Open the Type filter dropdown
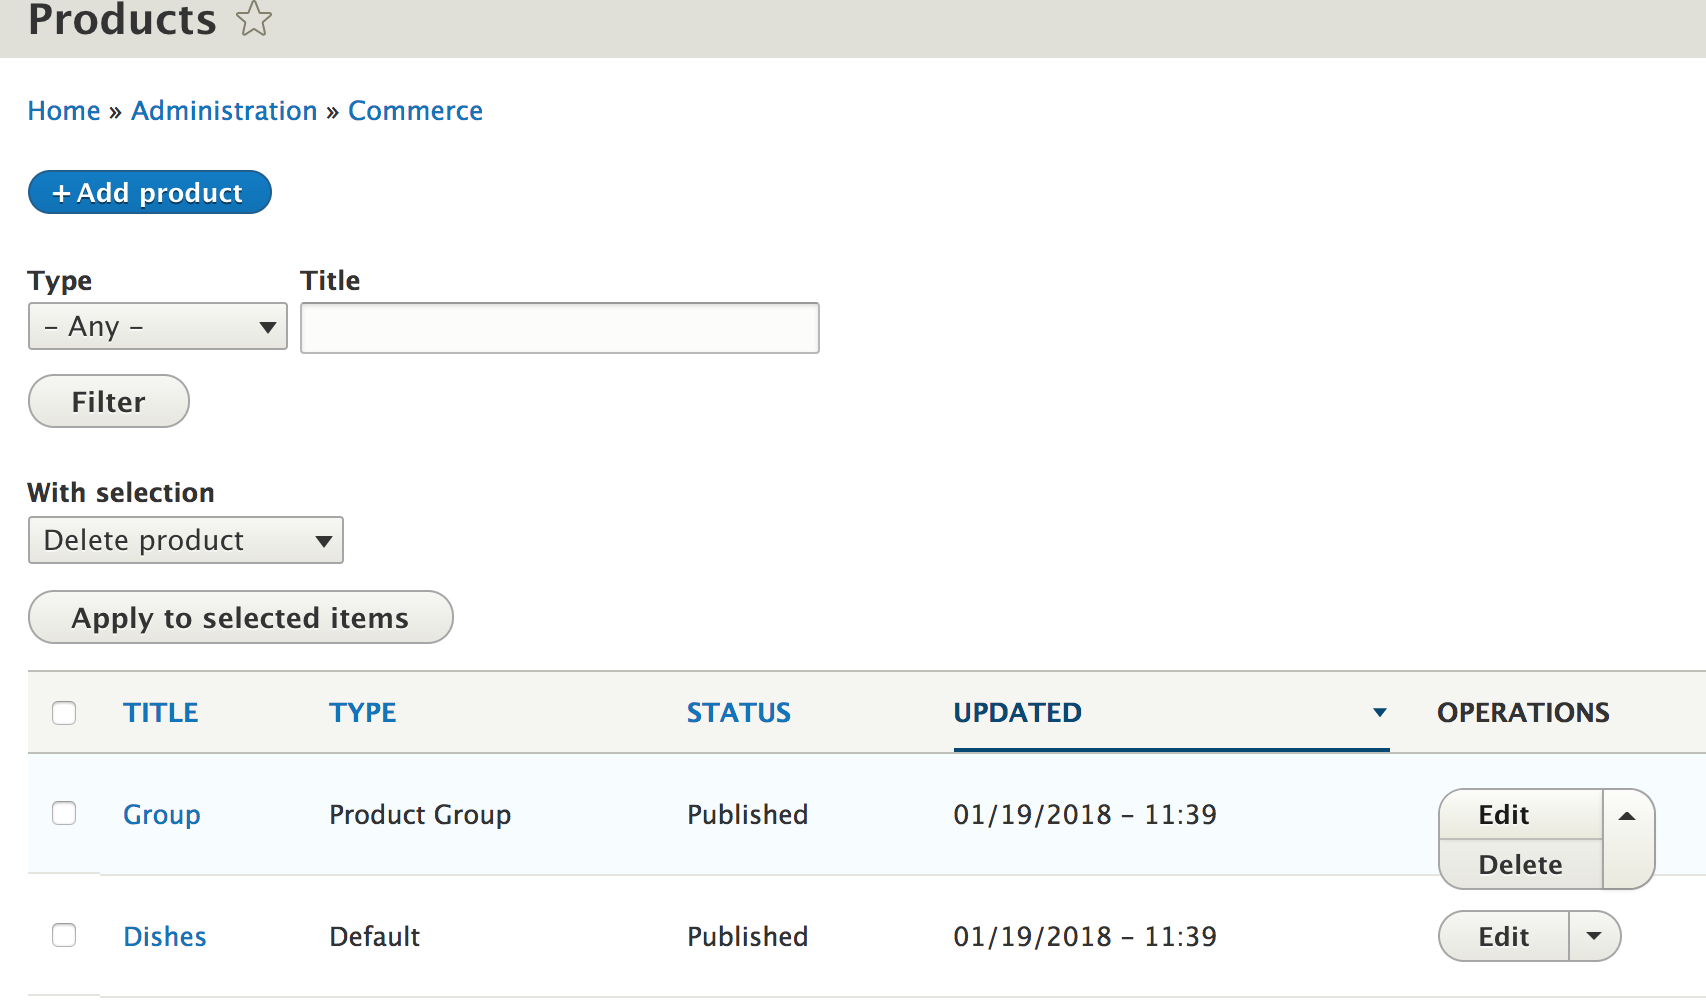1706x1002 pixels. [x=157, y=326]
